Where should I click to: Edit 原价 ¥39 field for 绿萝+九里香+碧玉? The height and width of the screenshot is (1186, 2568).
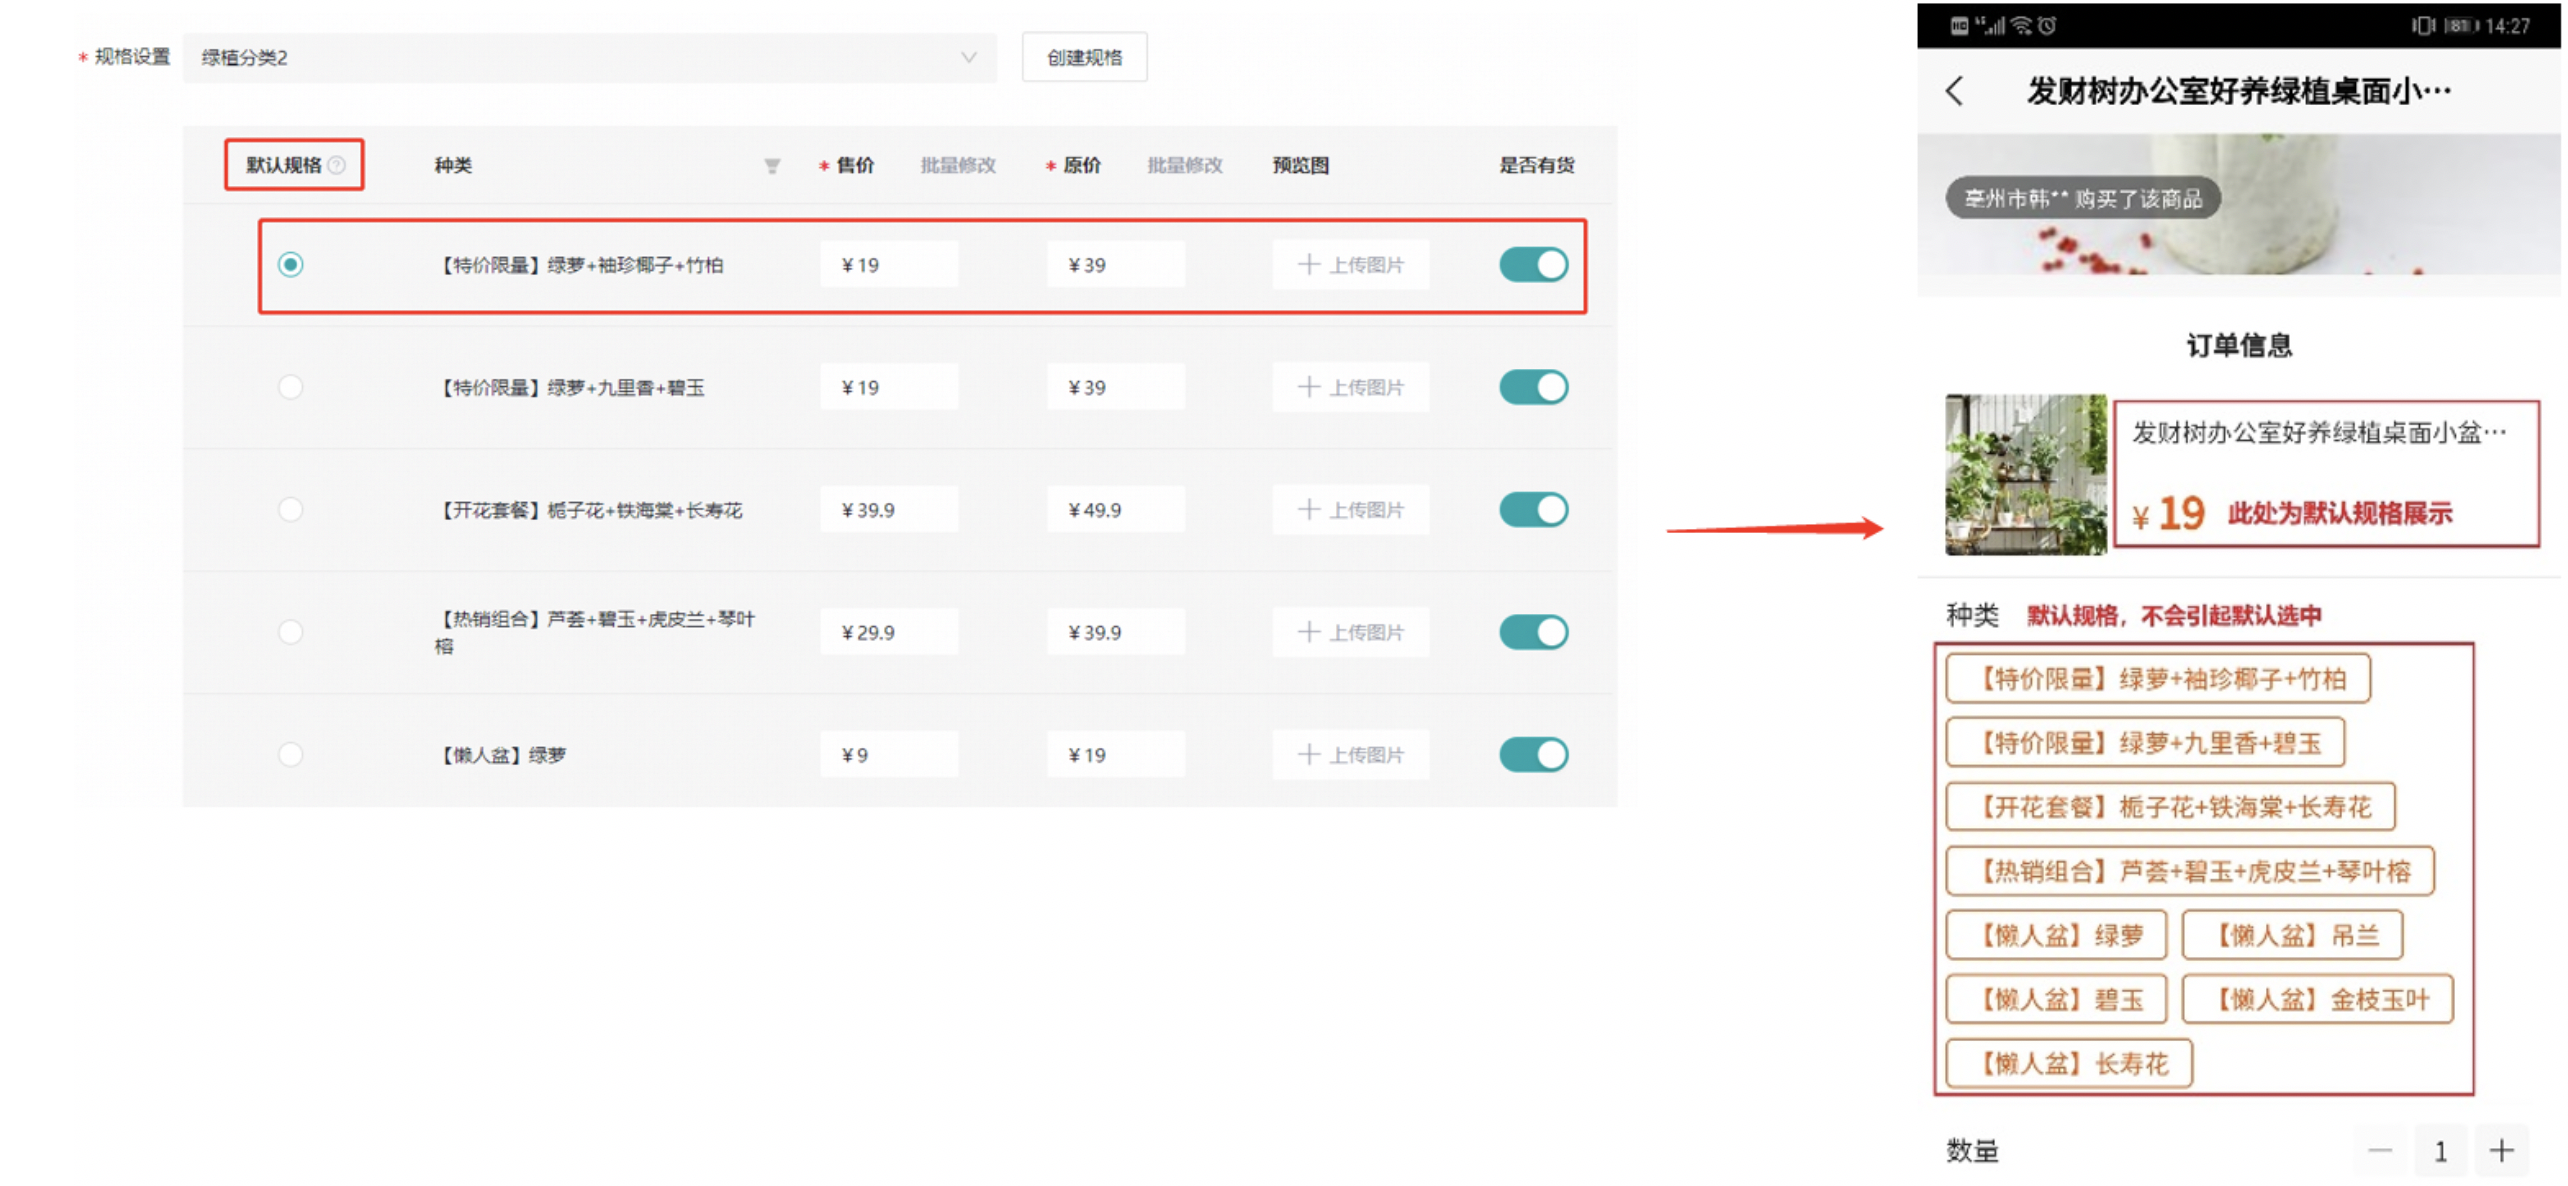point(1115,387)
